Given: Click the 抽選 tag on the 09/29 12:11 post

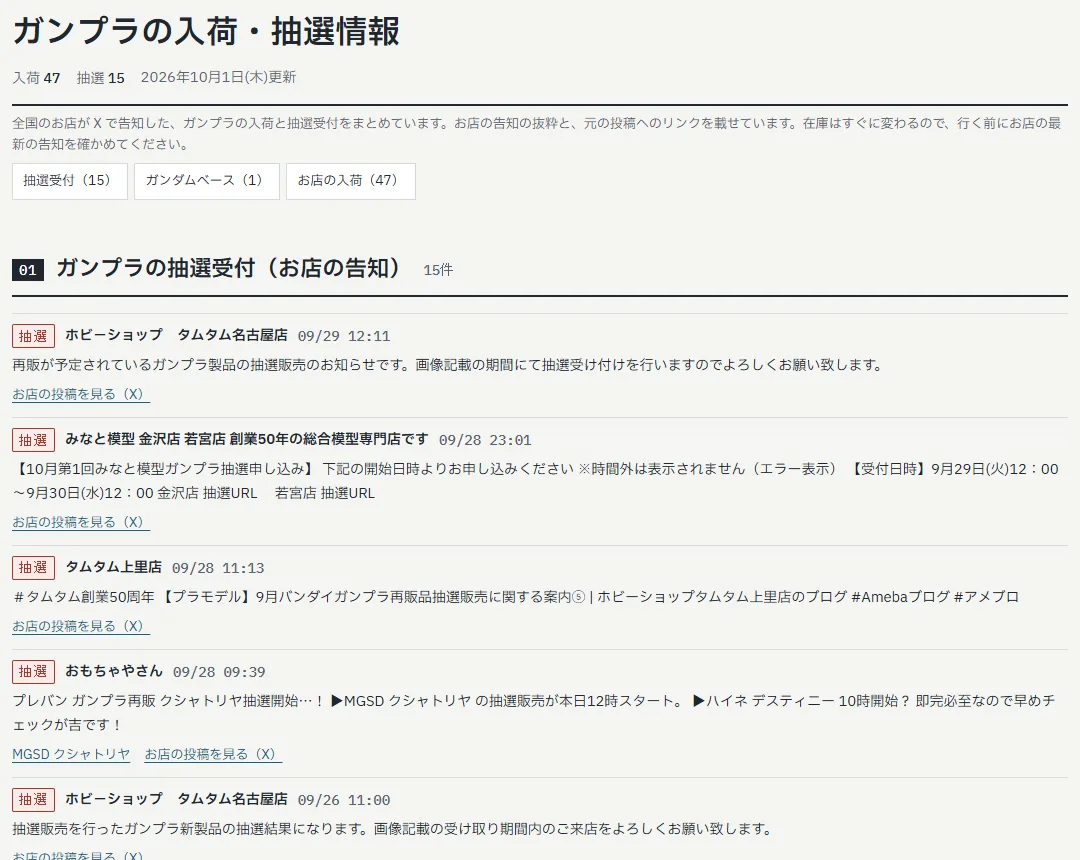Looking at the screenshot, I should (x=33, y=336).
